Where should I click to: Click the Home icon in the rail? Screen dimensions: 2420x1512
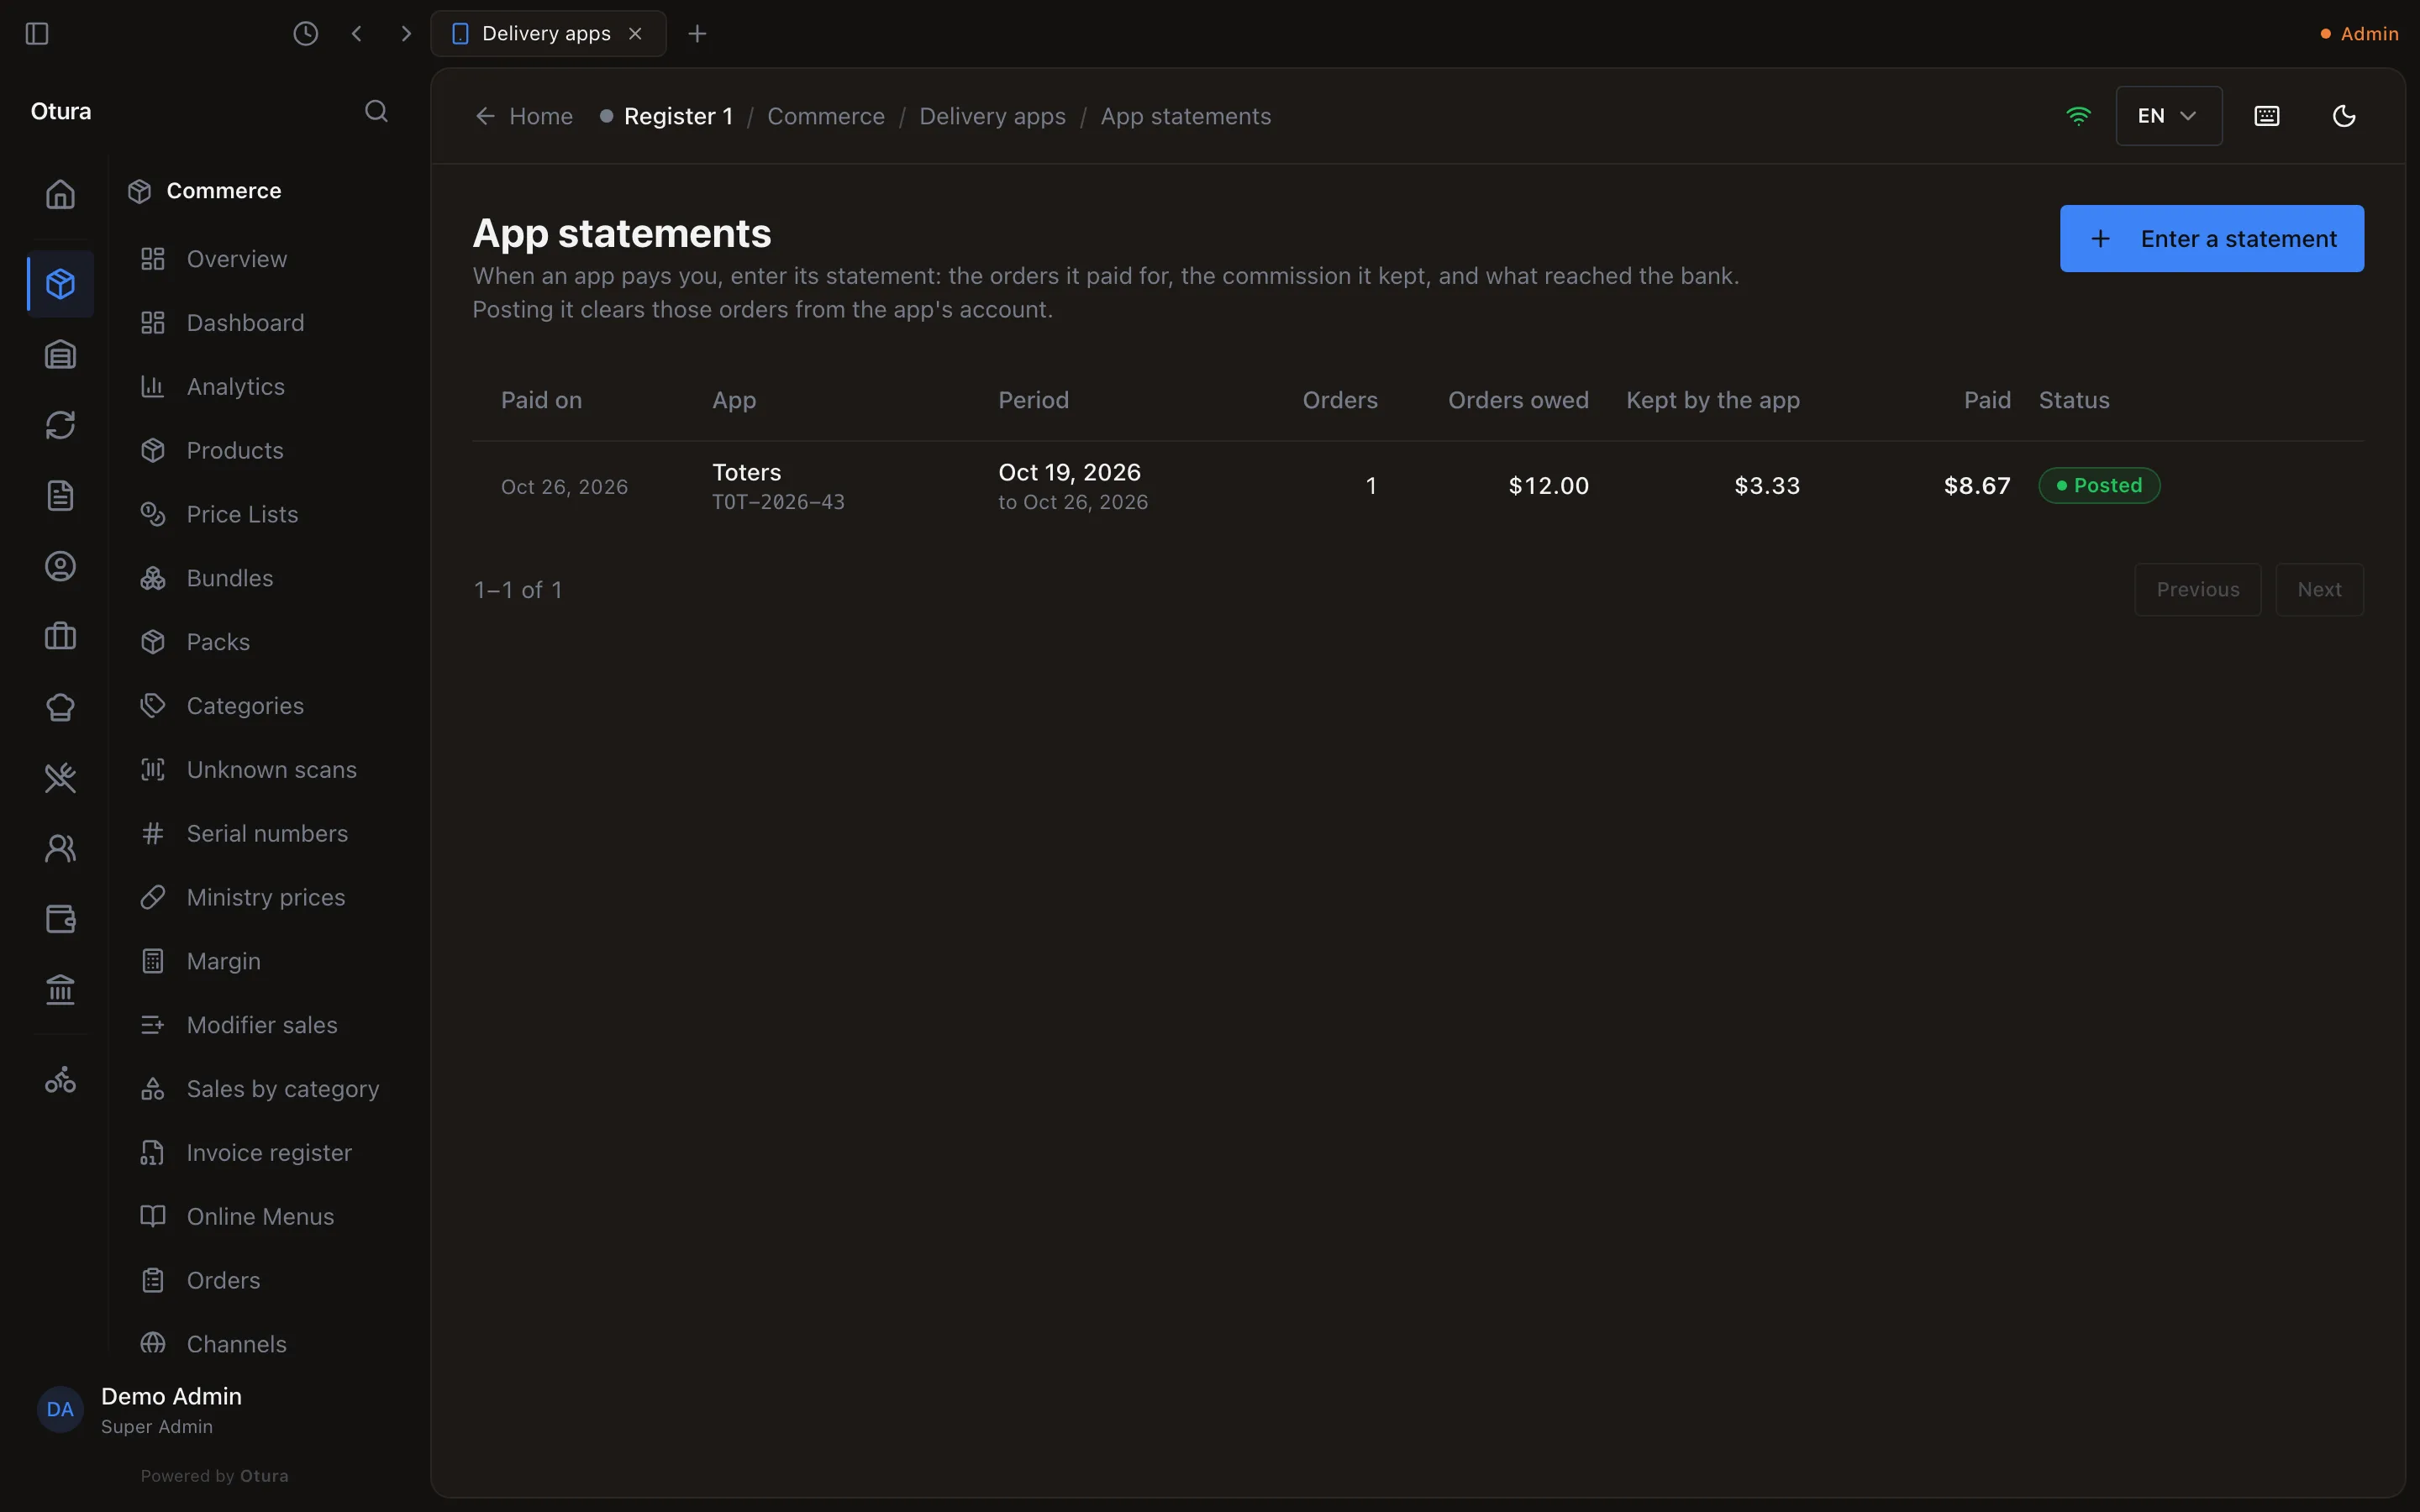[x=60, y=194]
